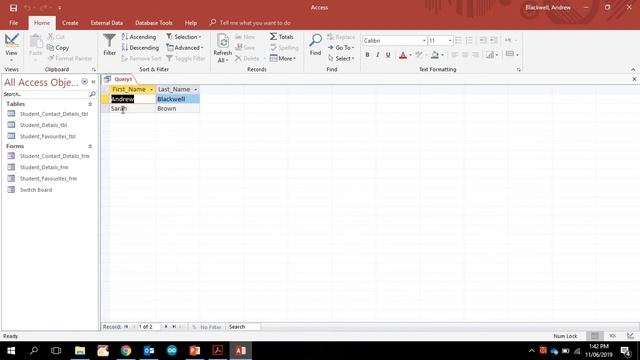Screen dimensions: 640x360
Task: Go to next record navigation arrow
Action: [x=166, y=327]
